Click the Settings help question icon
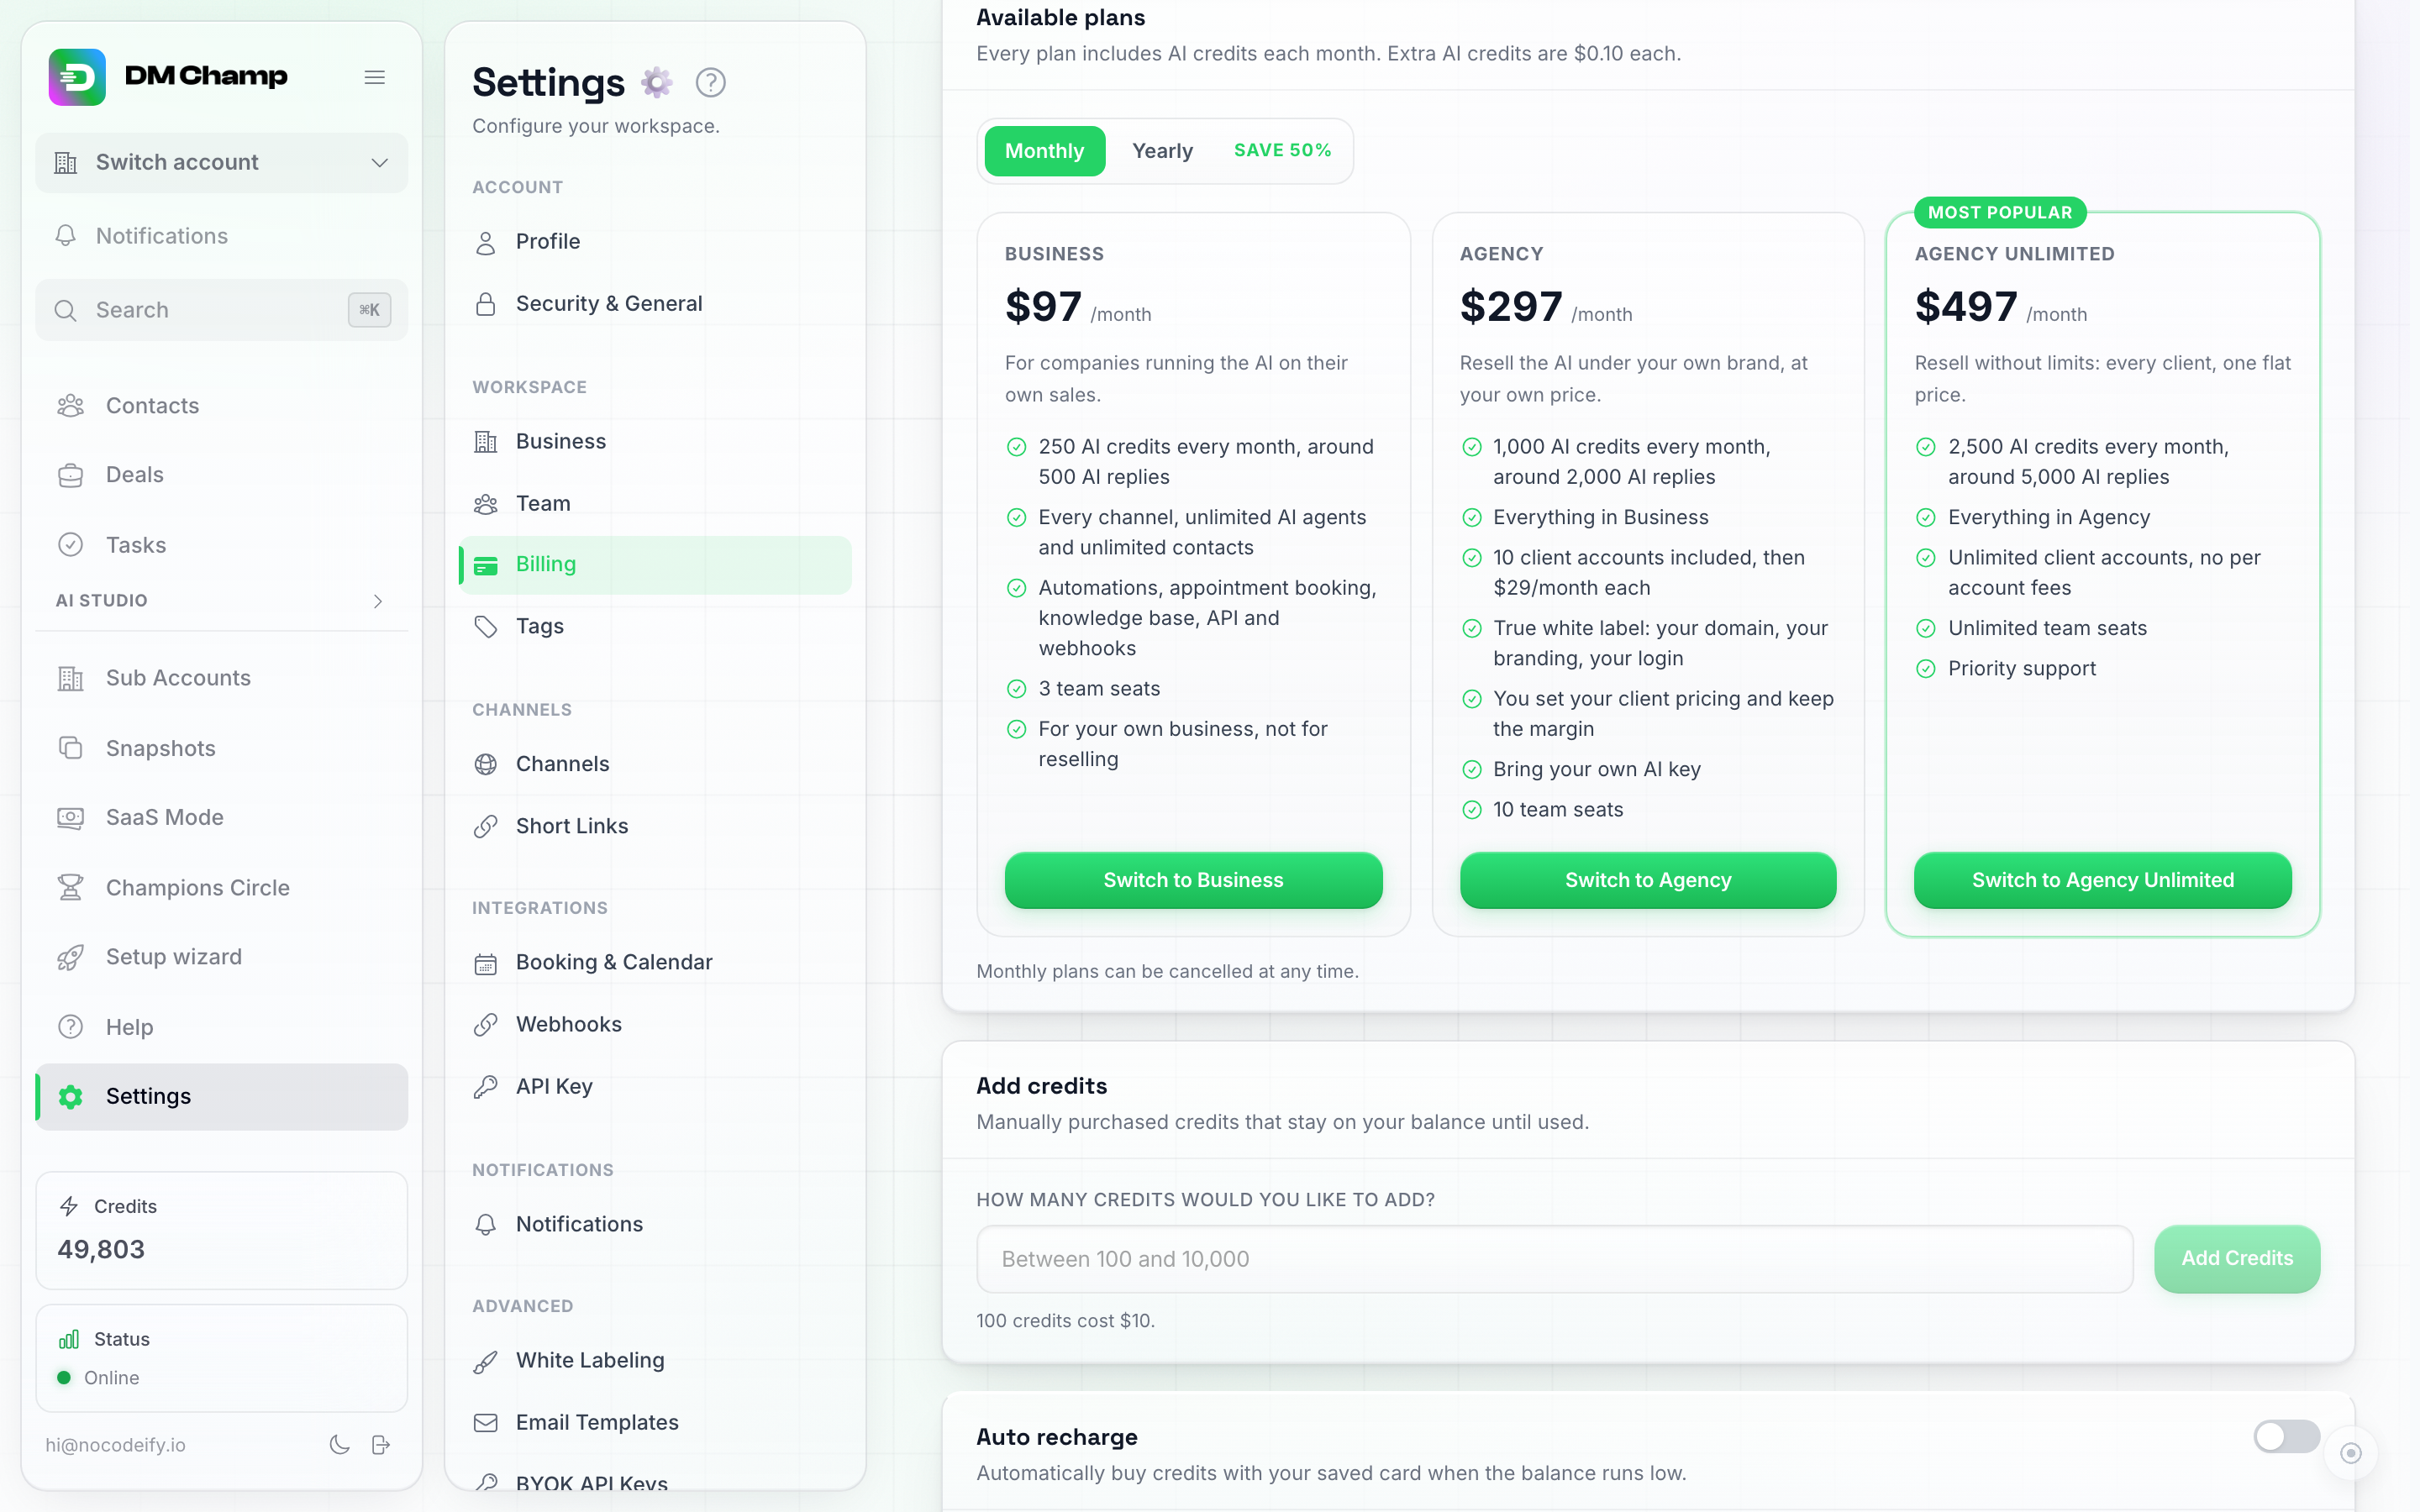This screenshot has width=2420, height=1512. point(710,83)
